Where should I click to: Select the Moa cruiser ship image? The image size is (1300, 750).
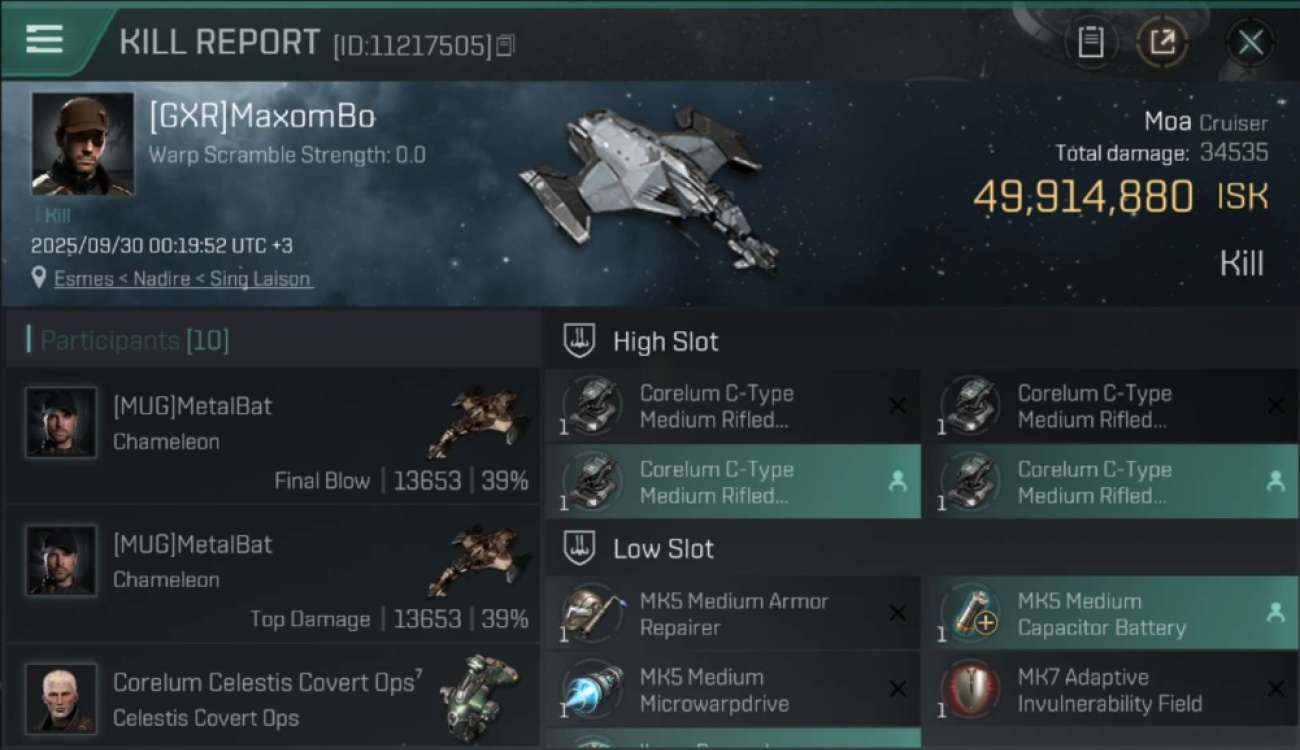(648, 185)
